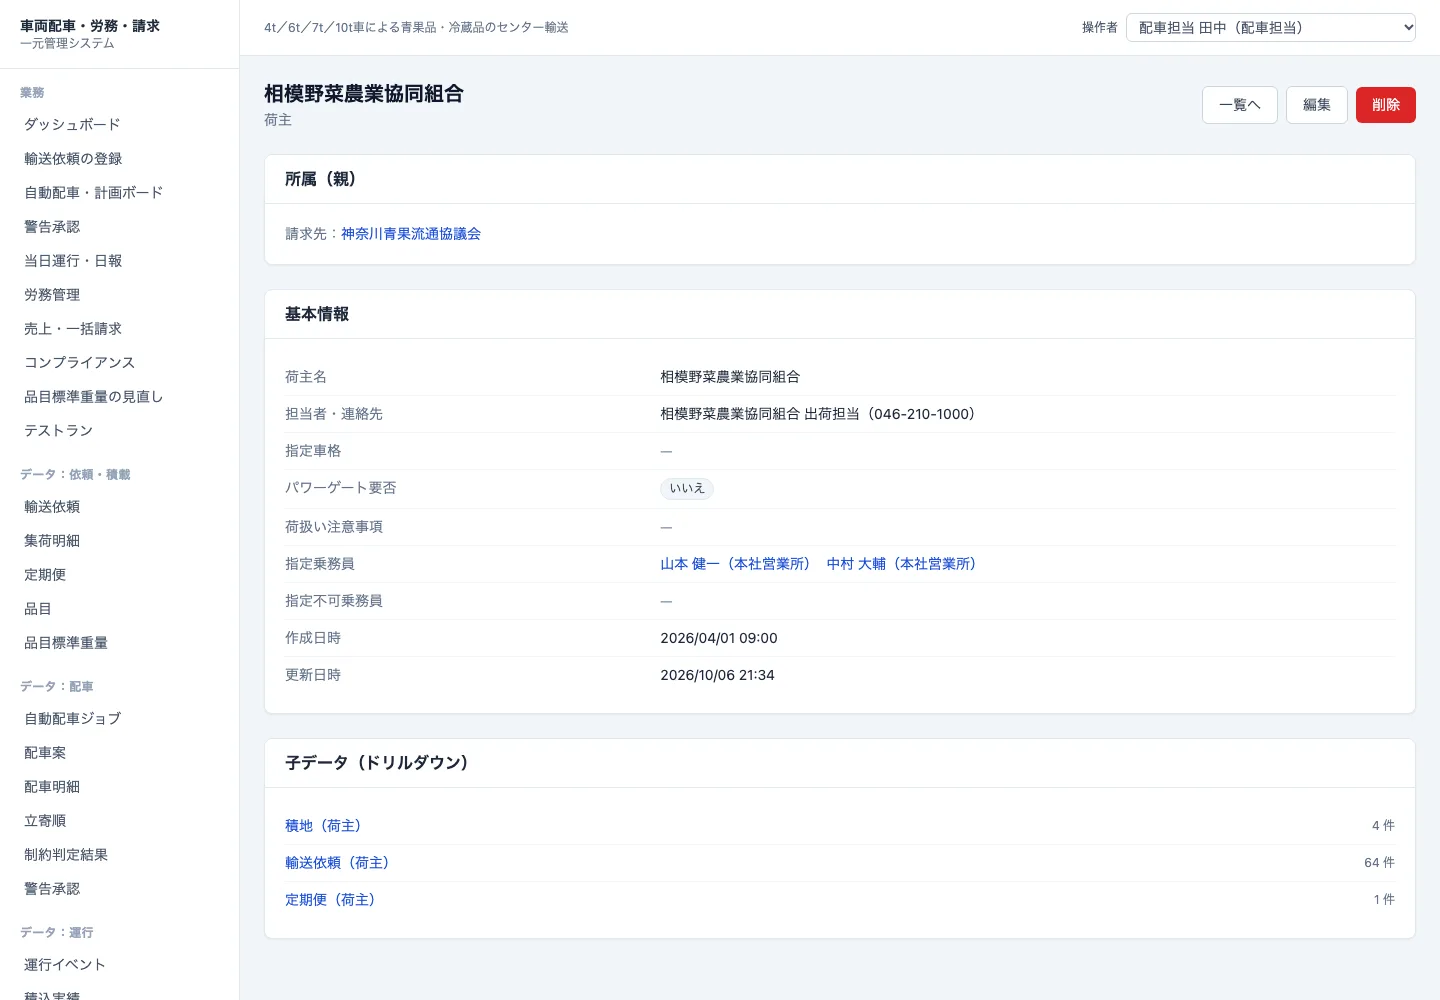Click the 編集 button
This screenshot has height=1000, width=1440.
(1317, 105)
